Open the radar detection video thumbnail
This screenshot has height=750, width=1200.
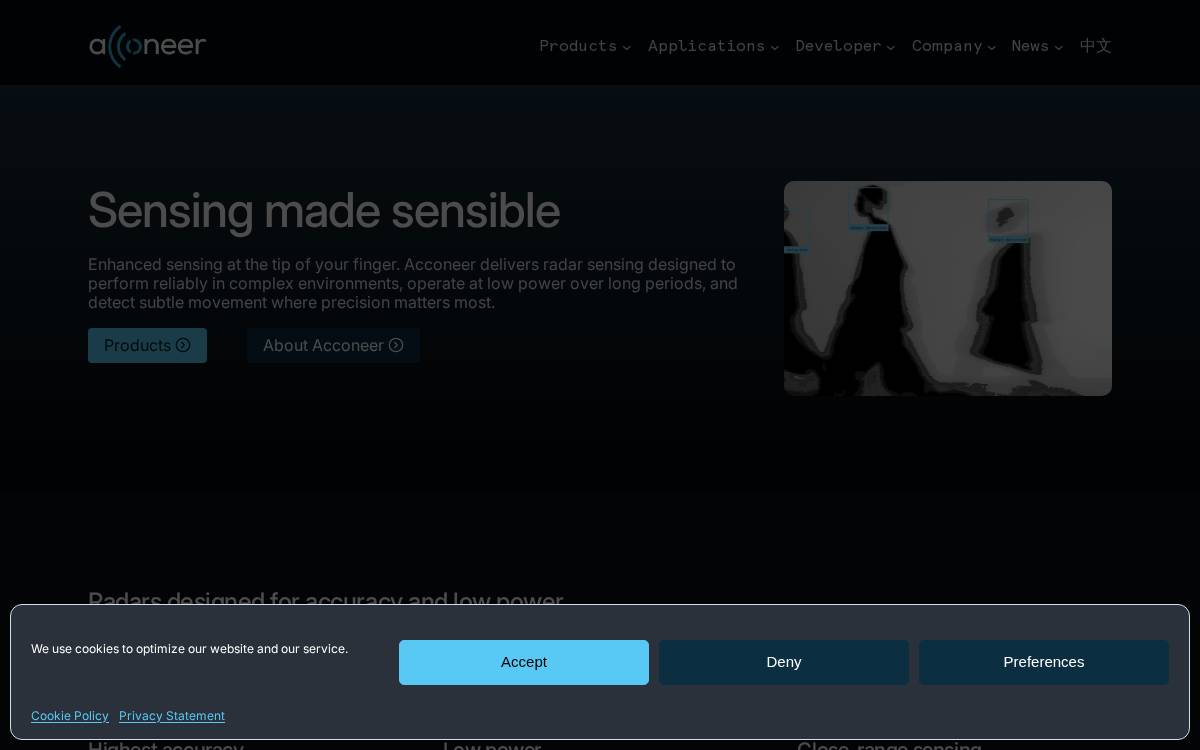pos(948,288)
